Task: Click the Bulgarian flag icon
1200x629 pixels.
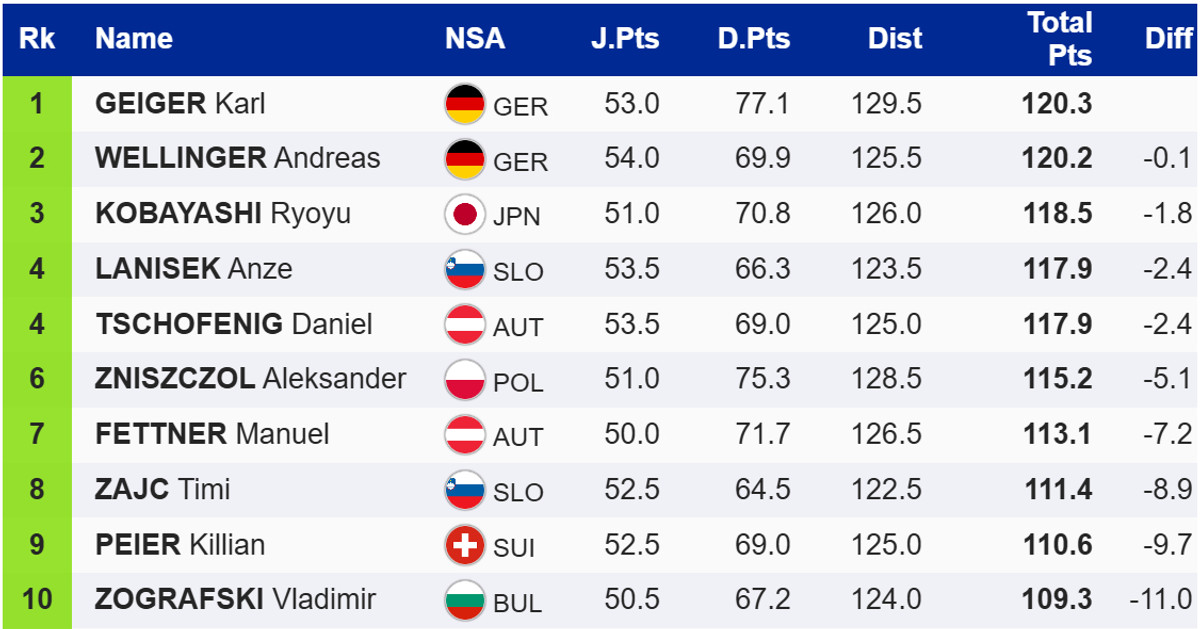Action: 464,600
